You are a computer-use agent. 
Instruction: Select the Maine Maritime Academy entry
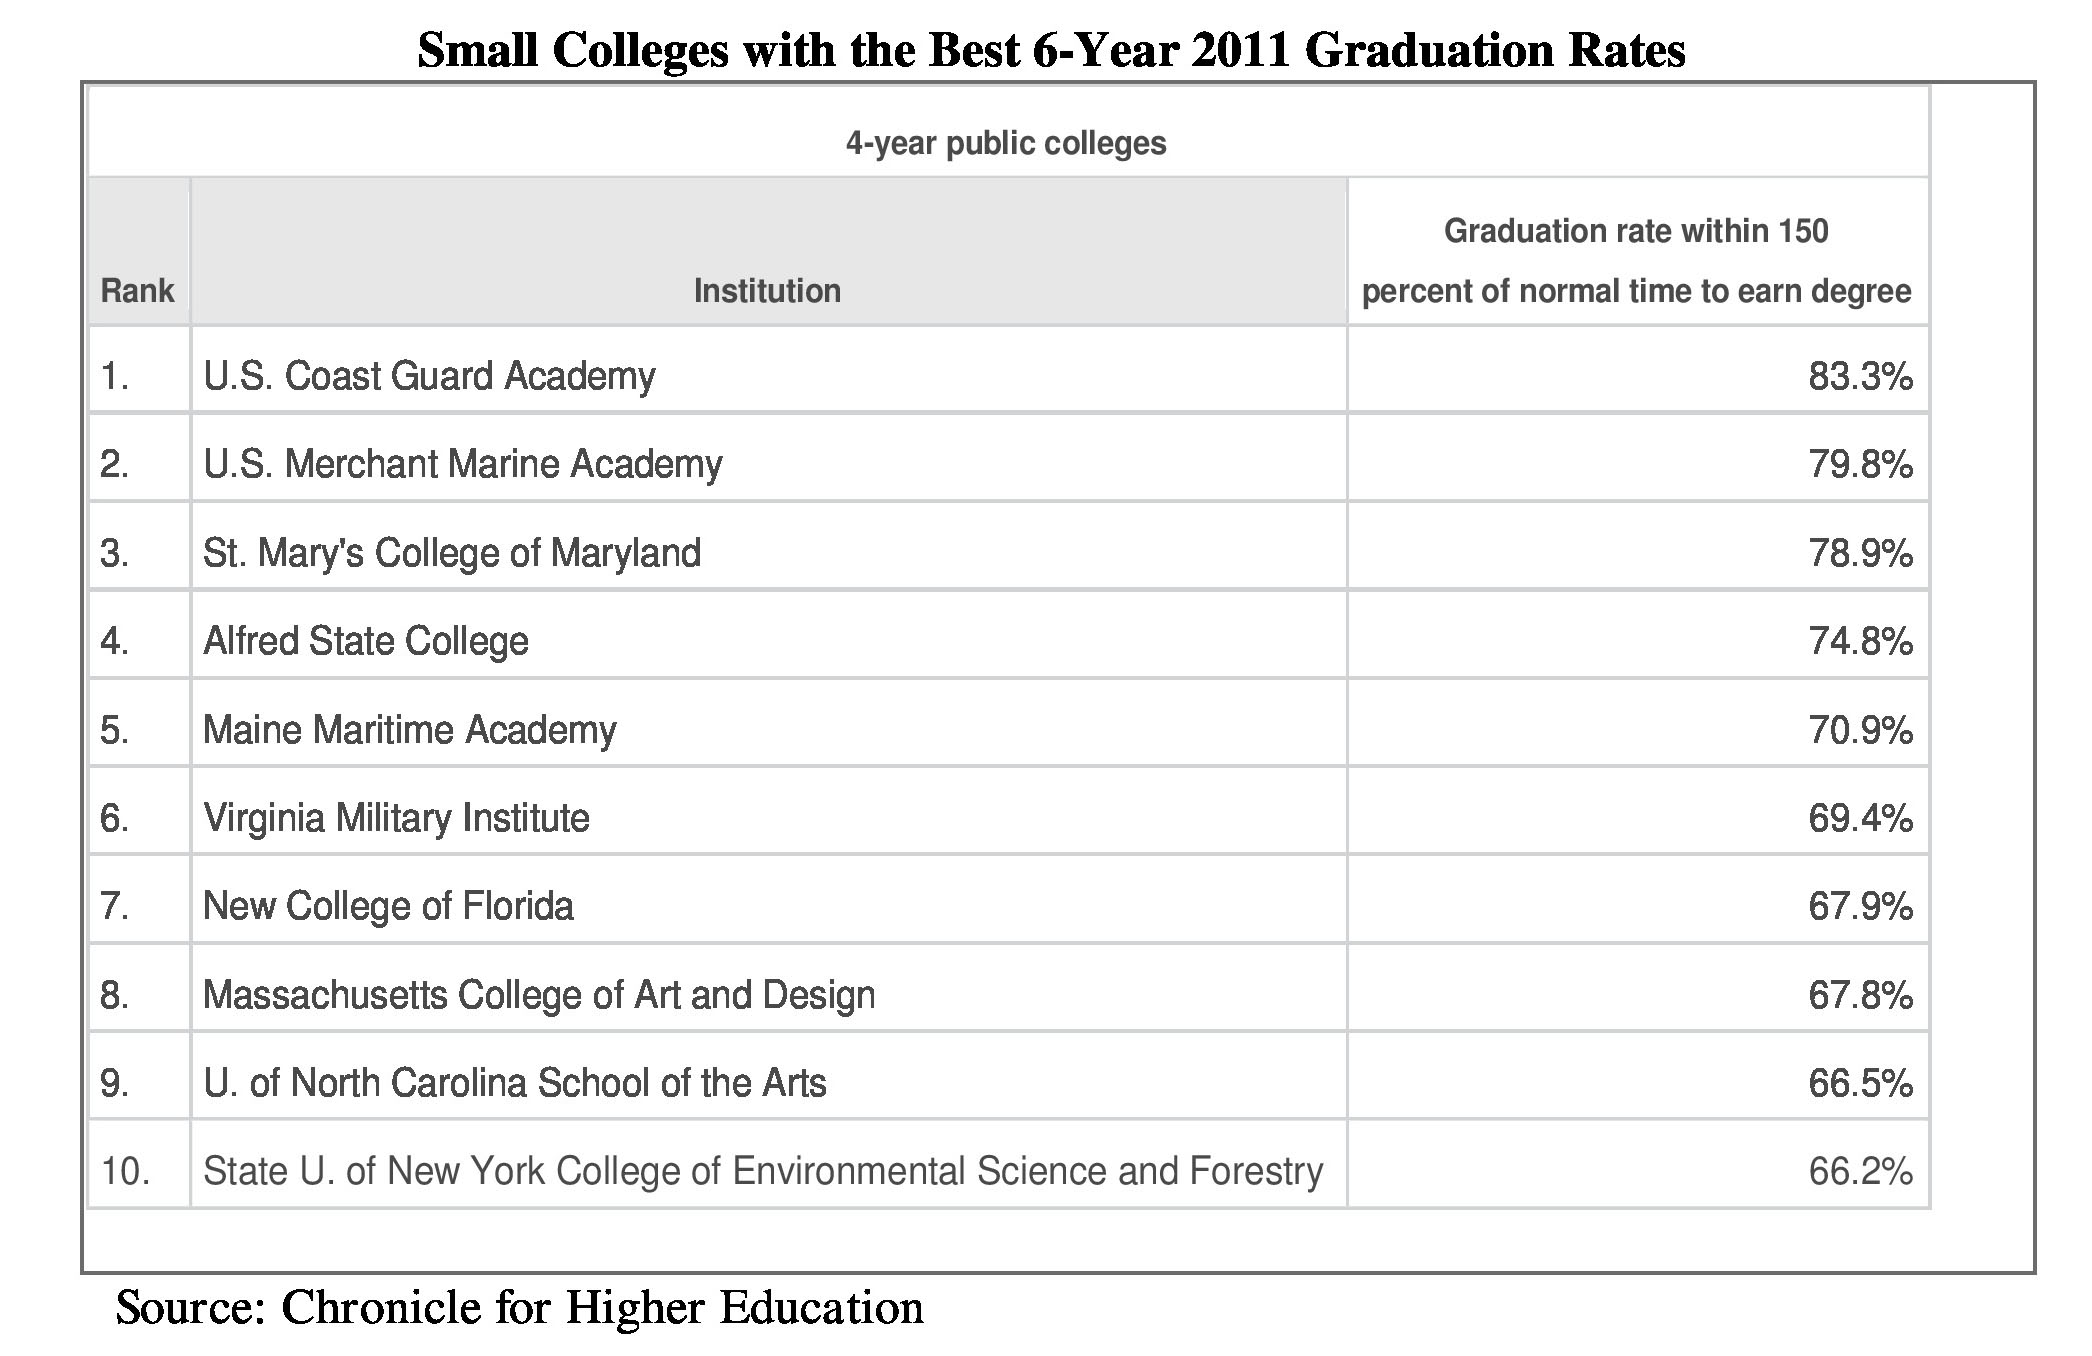pyautogui.click(x=409, y=730)
